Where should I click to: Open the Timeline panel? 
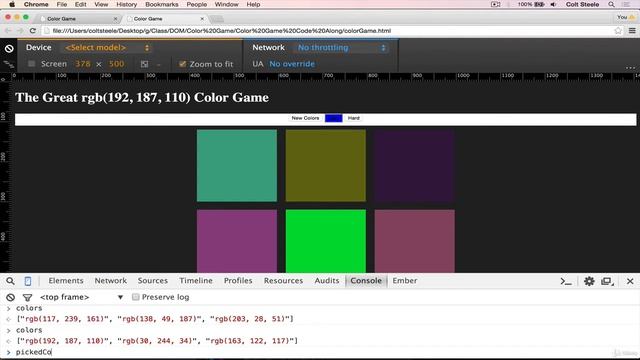coord(196,281)
